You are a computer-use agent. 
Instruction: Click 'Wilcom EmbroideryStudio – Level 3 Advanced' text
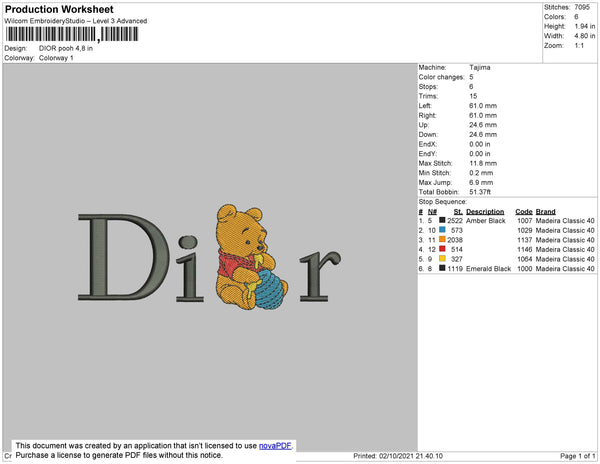76,21
